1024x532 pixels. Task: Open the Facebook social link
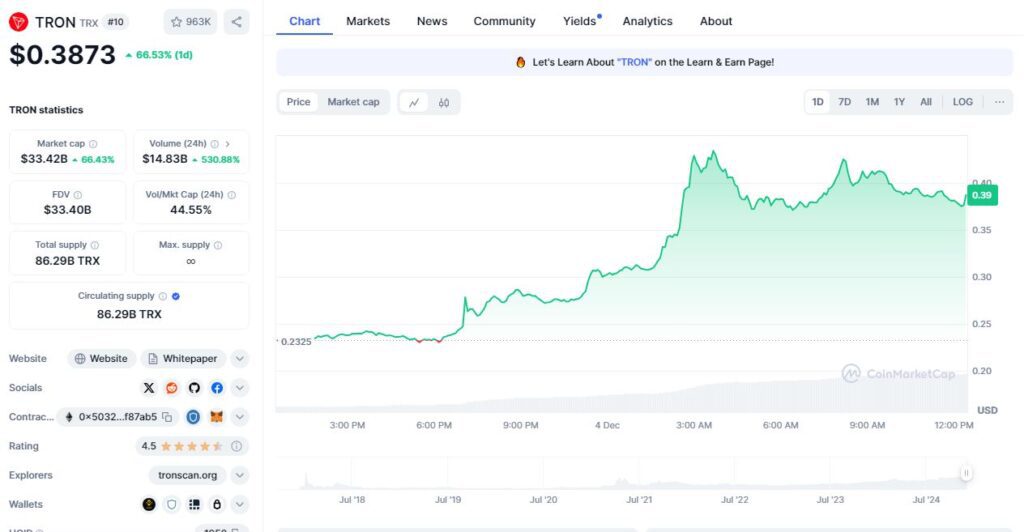point(217,388)
